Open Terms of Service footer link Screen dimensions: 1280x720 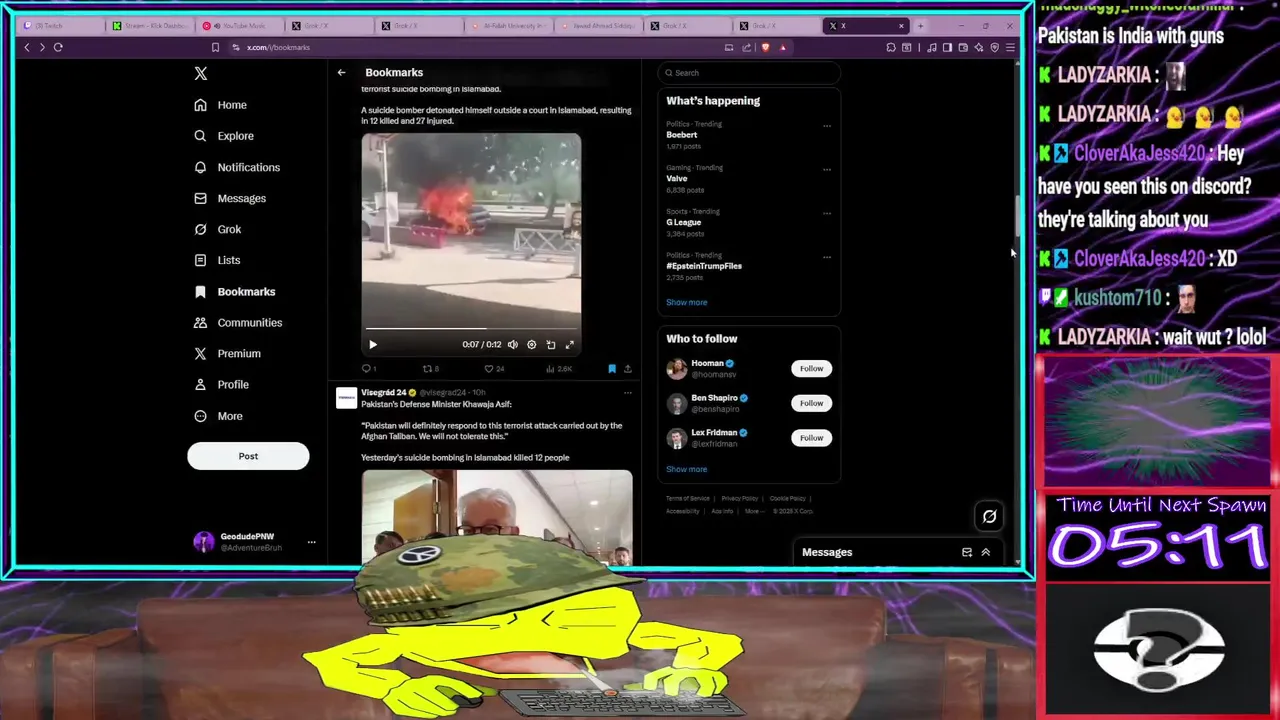click(688, 498)
